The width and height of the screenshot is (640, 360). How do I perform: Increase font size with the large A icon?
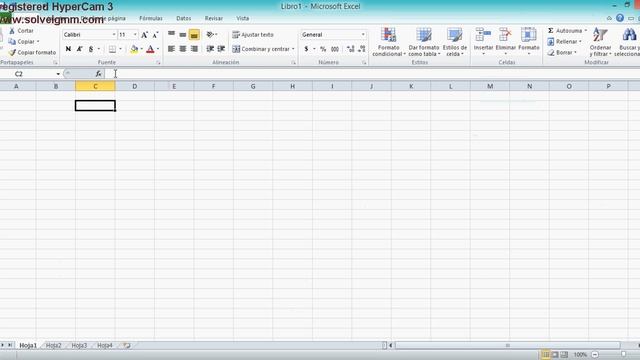pyautogui.click(x=144, y=35)
